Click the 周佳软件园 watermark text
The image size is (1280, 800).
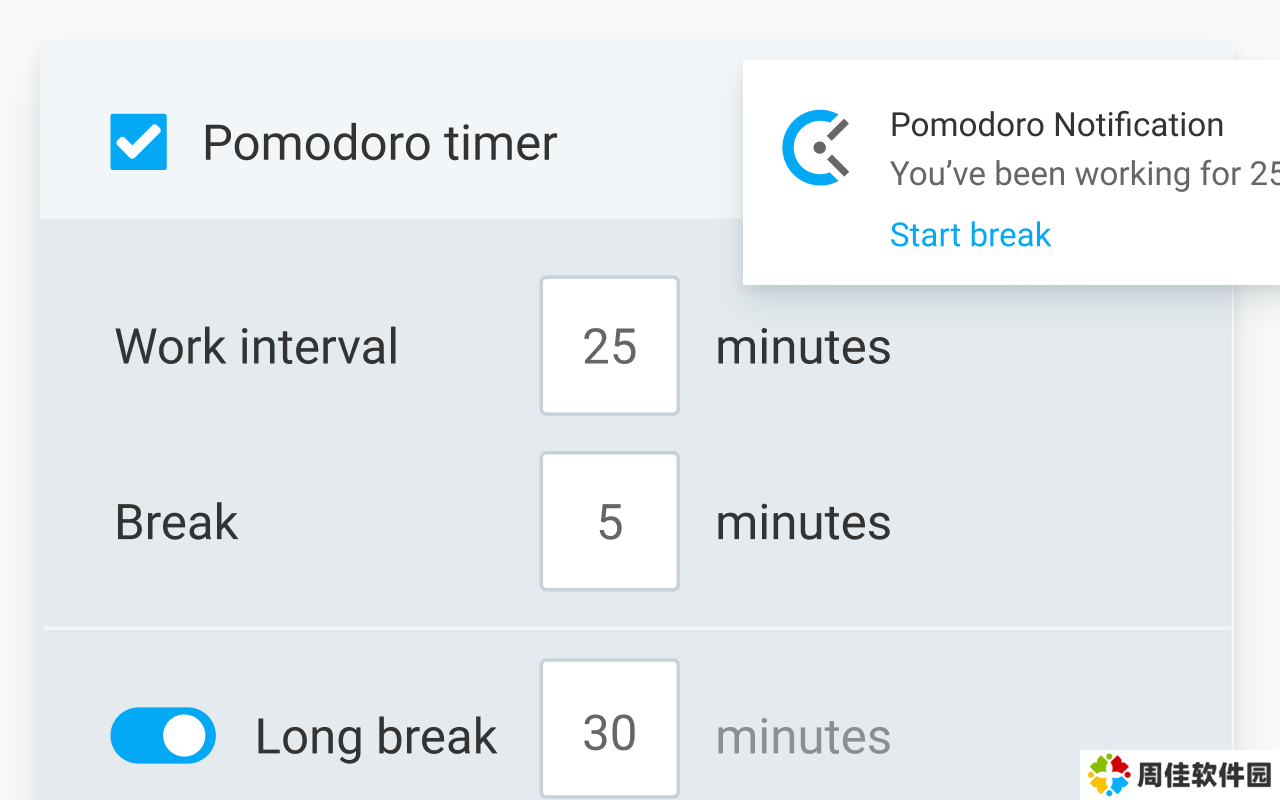point(1203,776)
